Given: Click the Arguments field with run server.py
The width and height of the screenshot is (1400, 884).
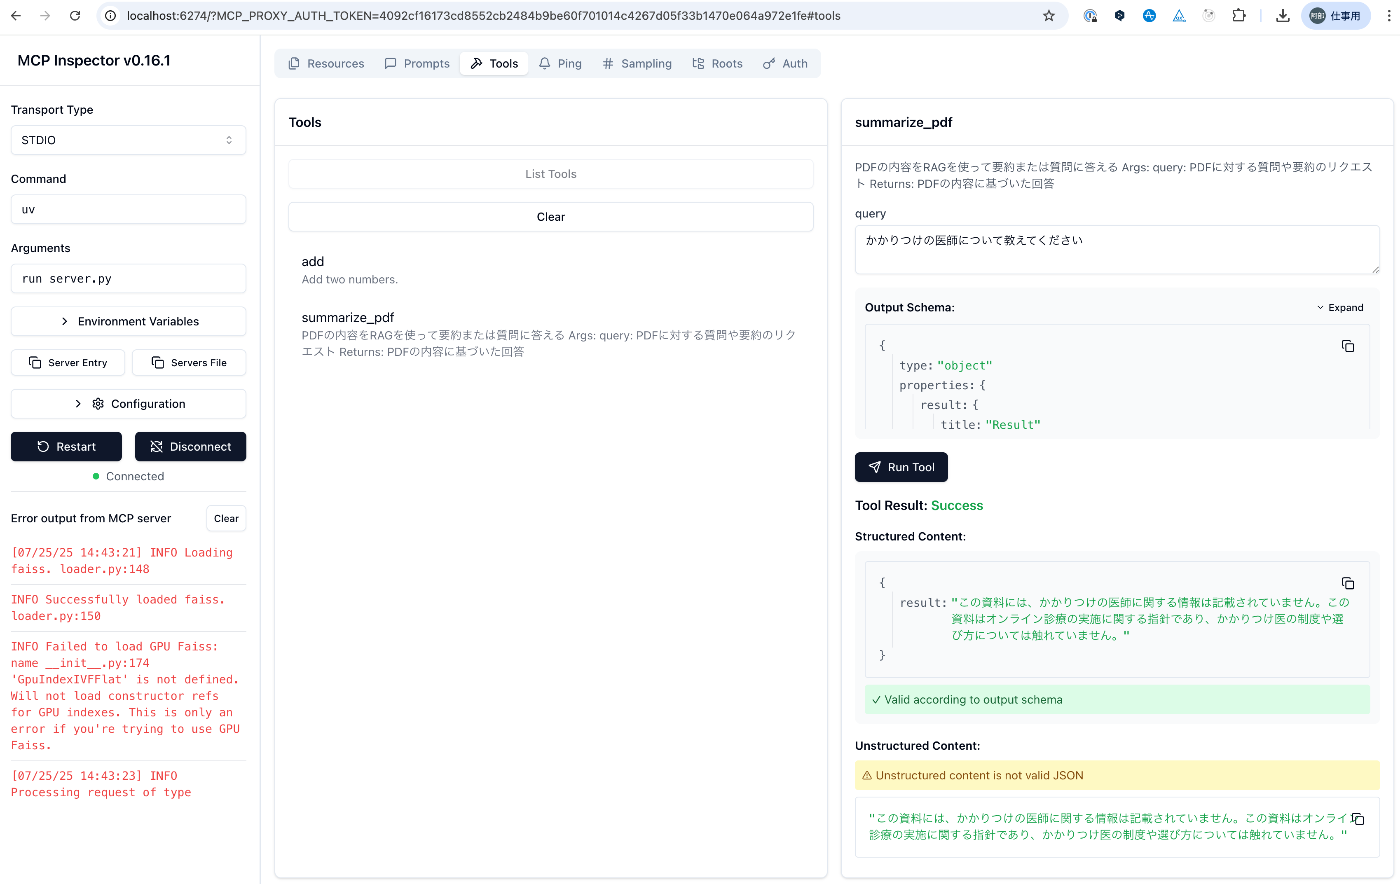Looking at the screenshot, I should (128, 278).
